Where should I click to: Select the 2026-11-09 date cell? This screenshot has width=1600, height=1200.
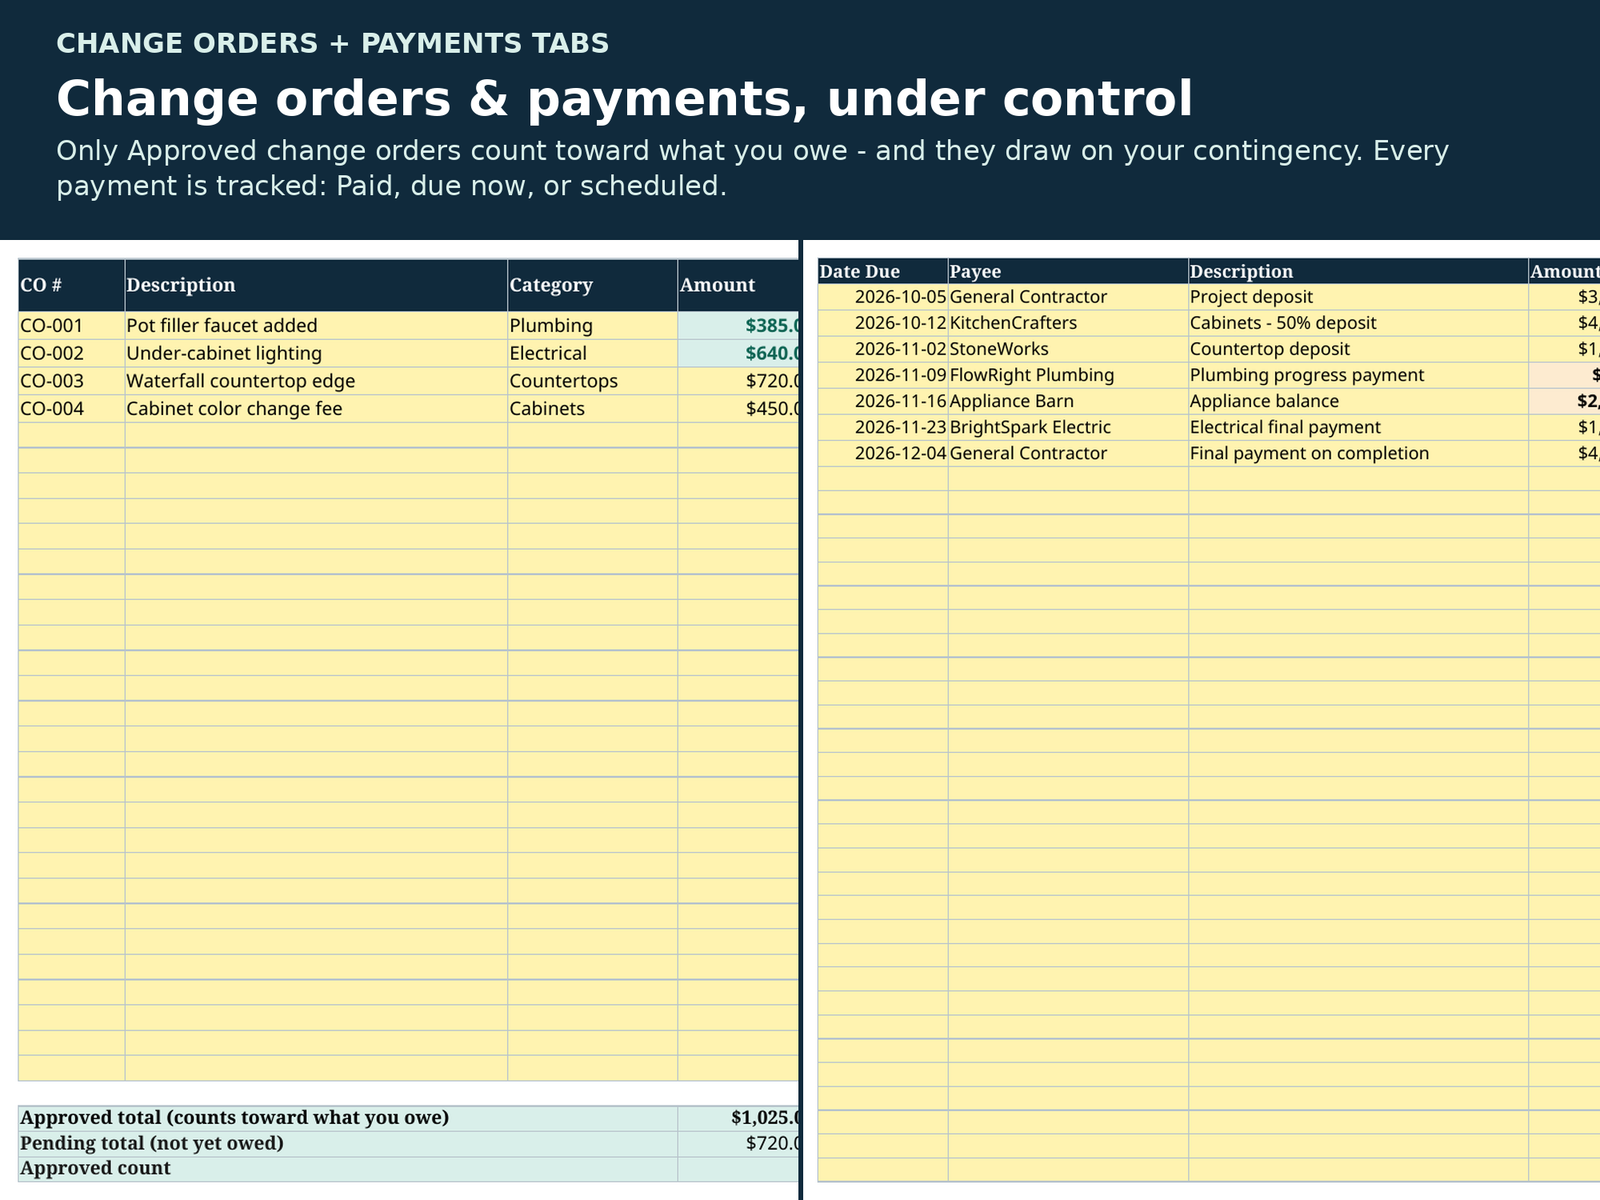point(883,375)
